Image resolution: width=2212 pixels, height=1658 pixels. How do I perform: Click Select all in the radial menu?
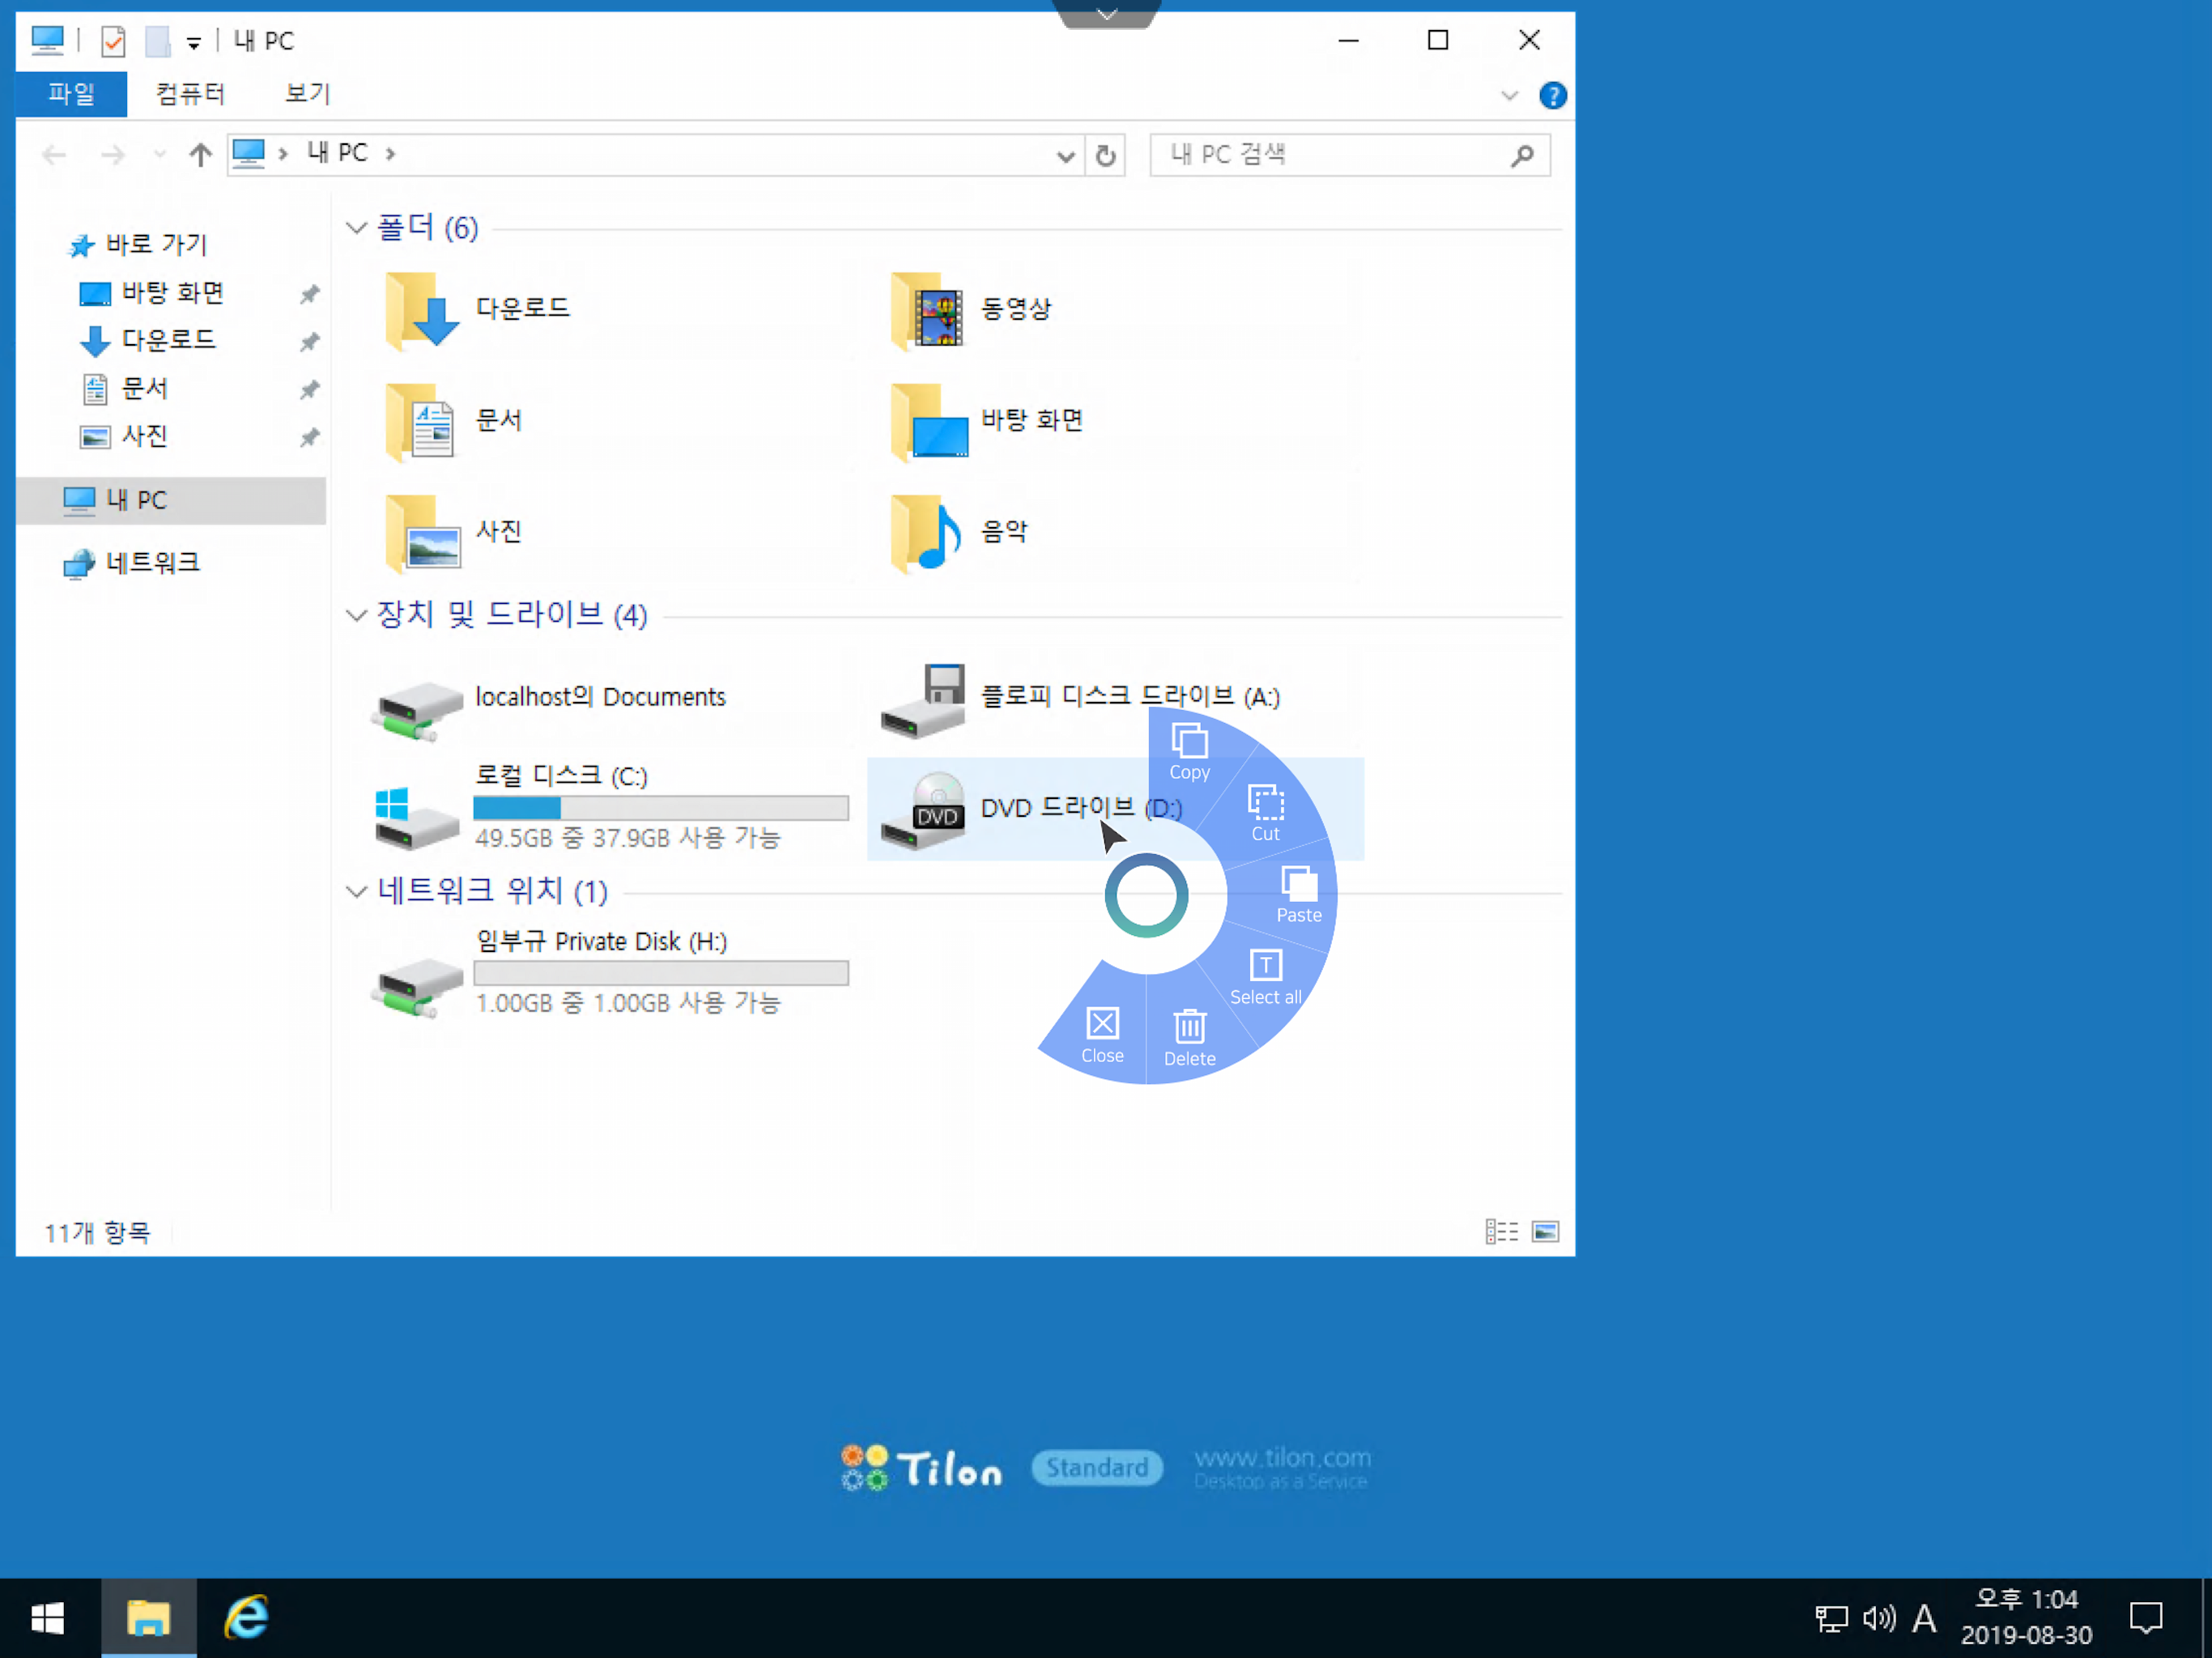click(x=1265, y=976)
